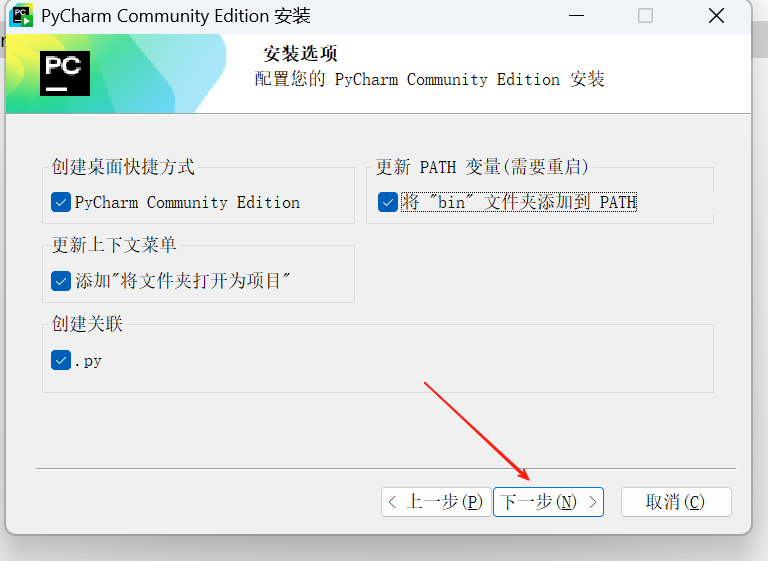
Task: Cancel installation with the 取消(C) button
Action: tap(676, 502)
